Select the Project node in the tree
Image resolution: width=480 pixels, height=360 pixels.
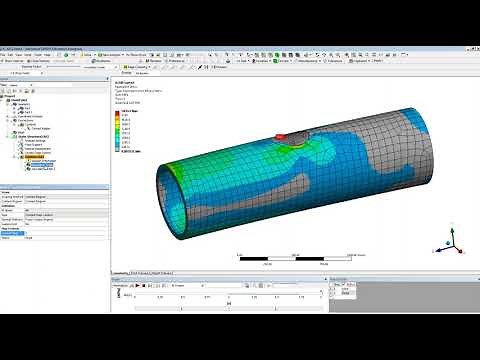coord(10,96)
